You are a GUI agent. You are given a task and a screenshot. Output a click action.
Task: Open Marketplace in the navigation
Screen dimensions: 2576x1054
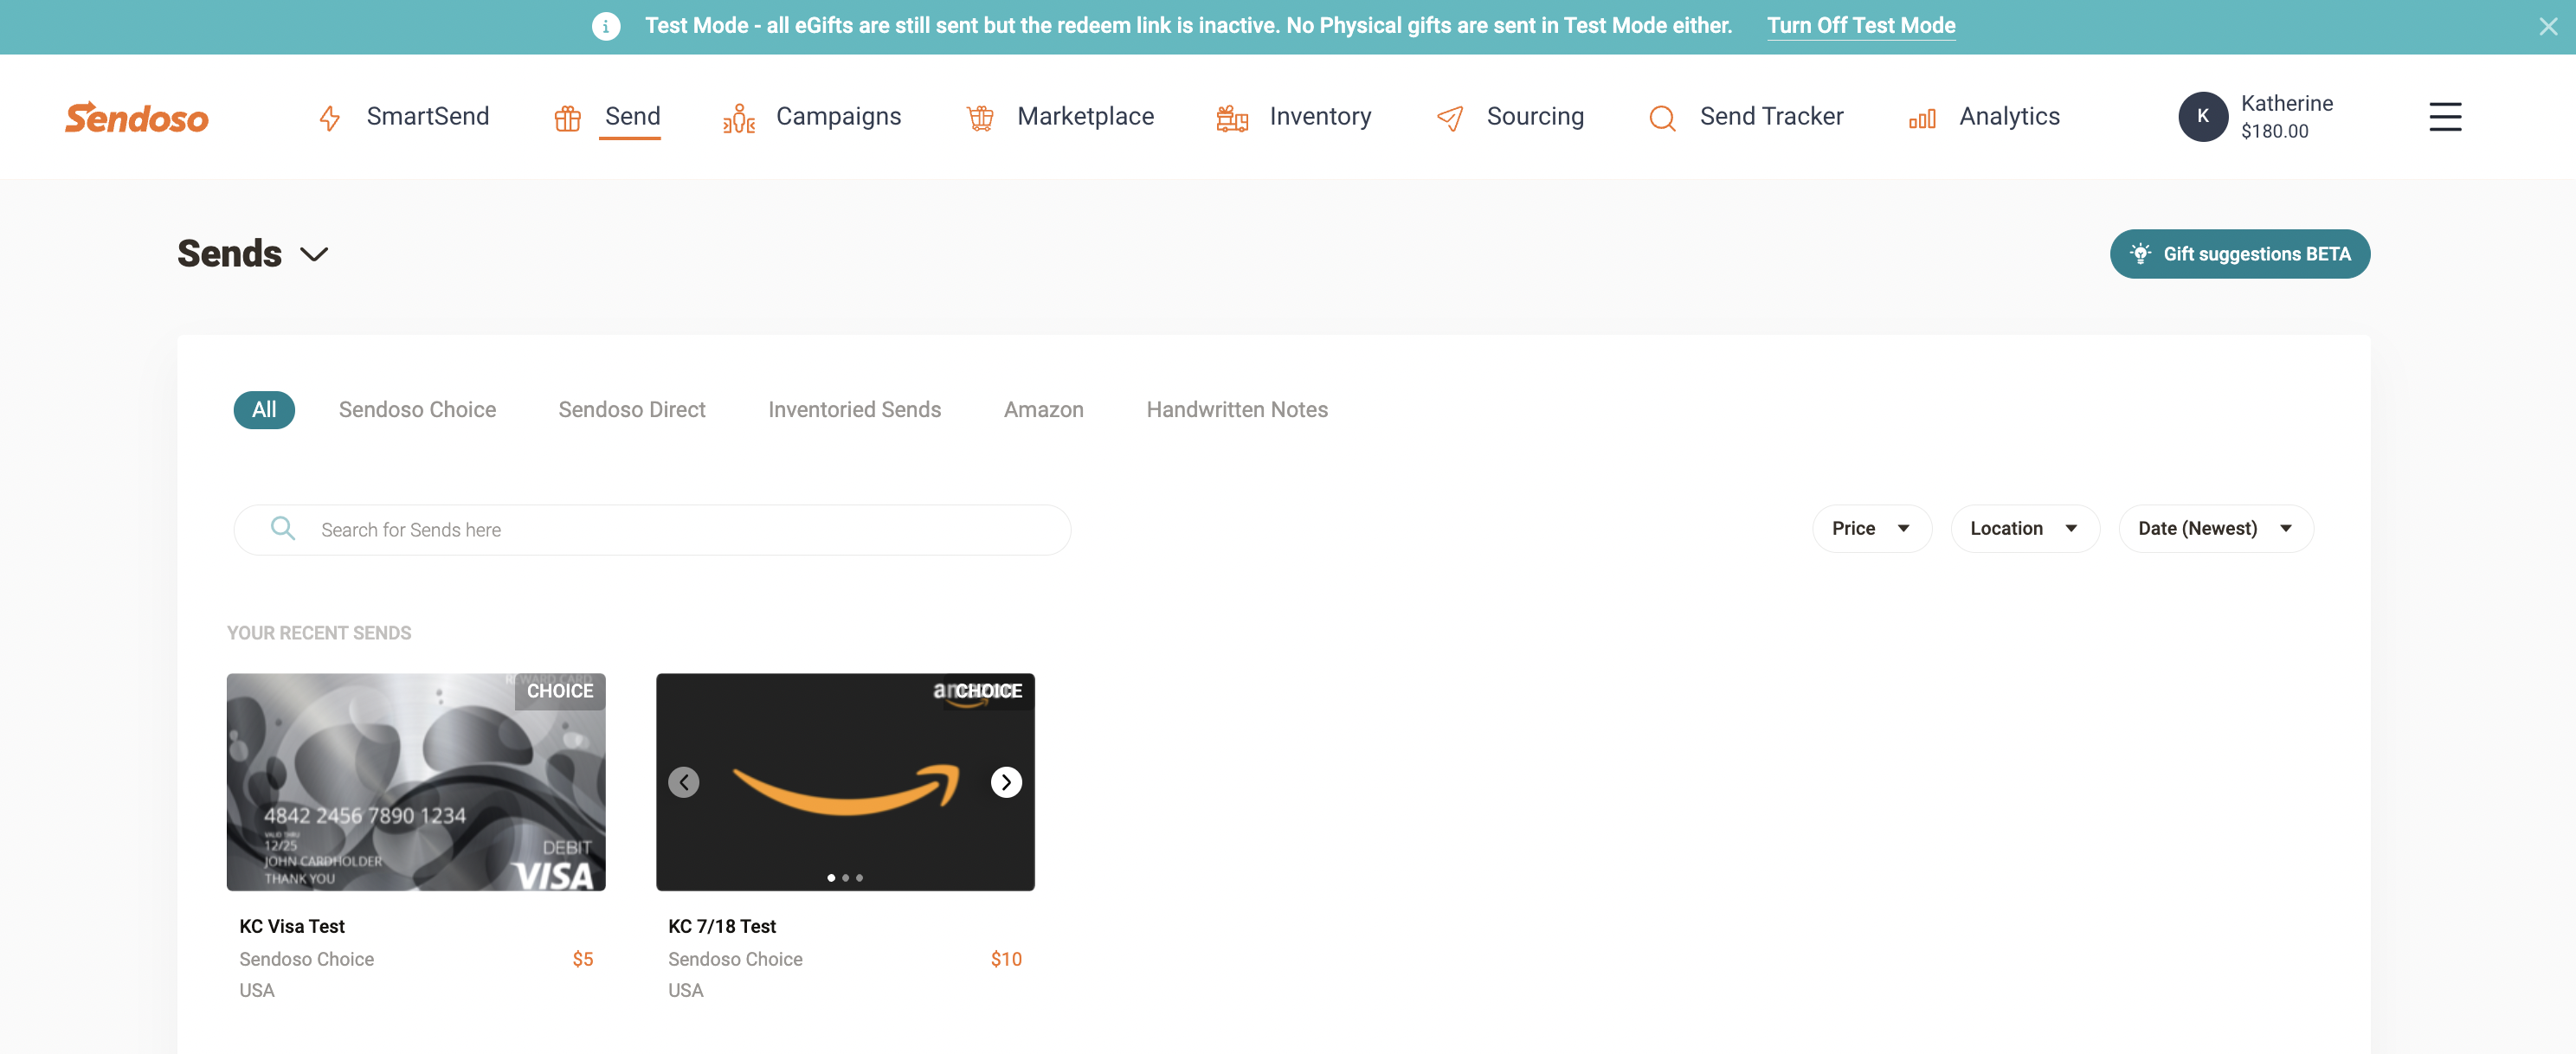[1085, 116]
